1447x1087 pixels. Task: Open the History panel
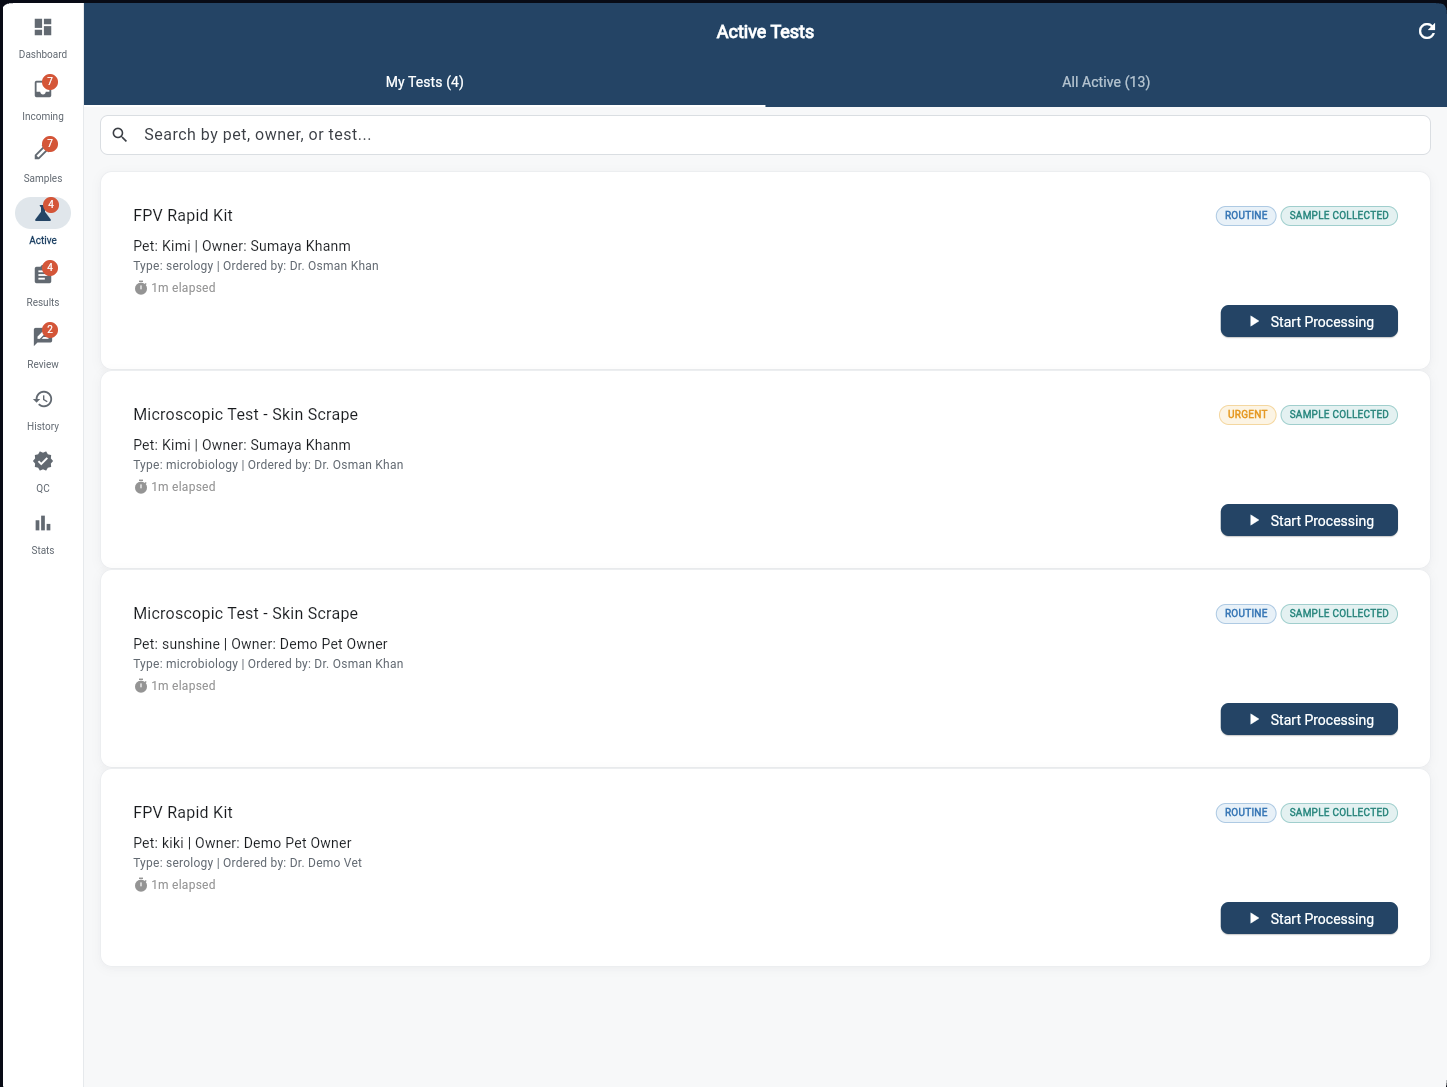coord(42,399)
